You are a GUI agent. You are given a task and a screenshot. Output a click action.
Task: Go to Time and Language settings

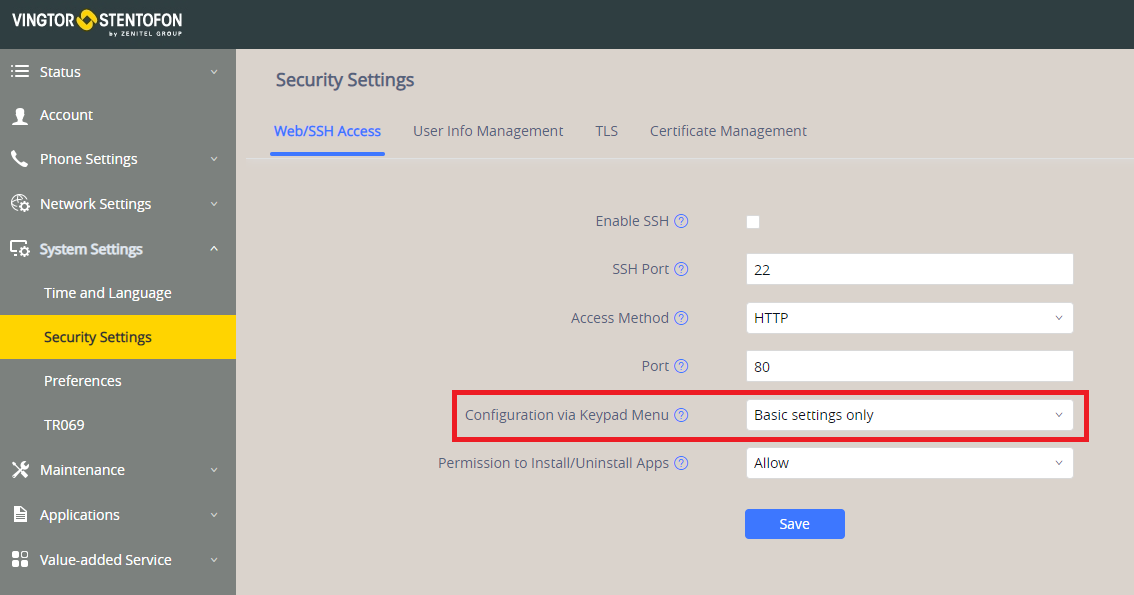pos(108,293)
